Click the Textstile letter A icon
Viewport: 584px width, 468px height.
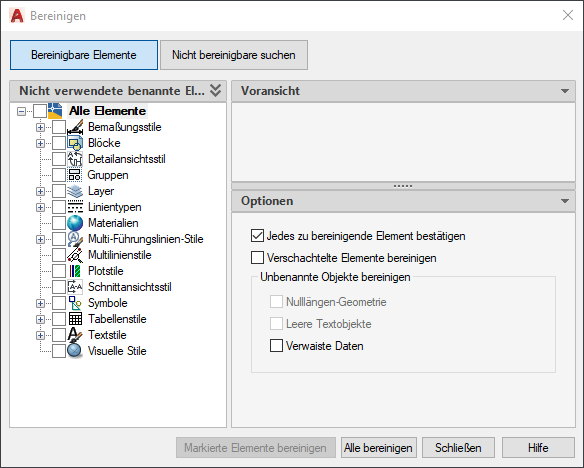tap(75, 335)
